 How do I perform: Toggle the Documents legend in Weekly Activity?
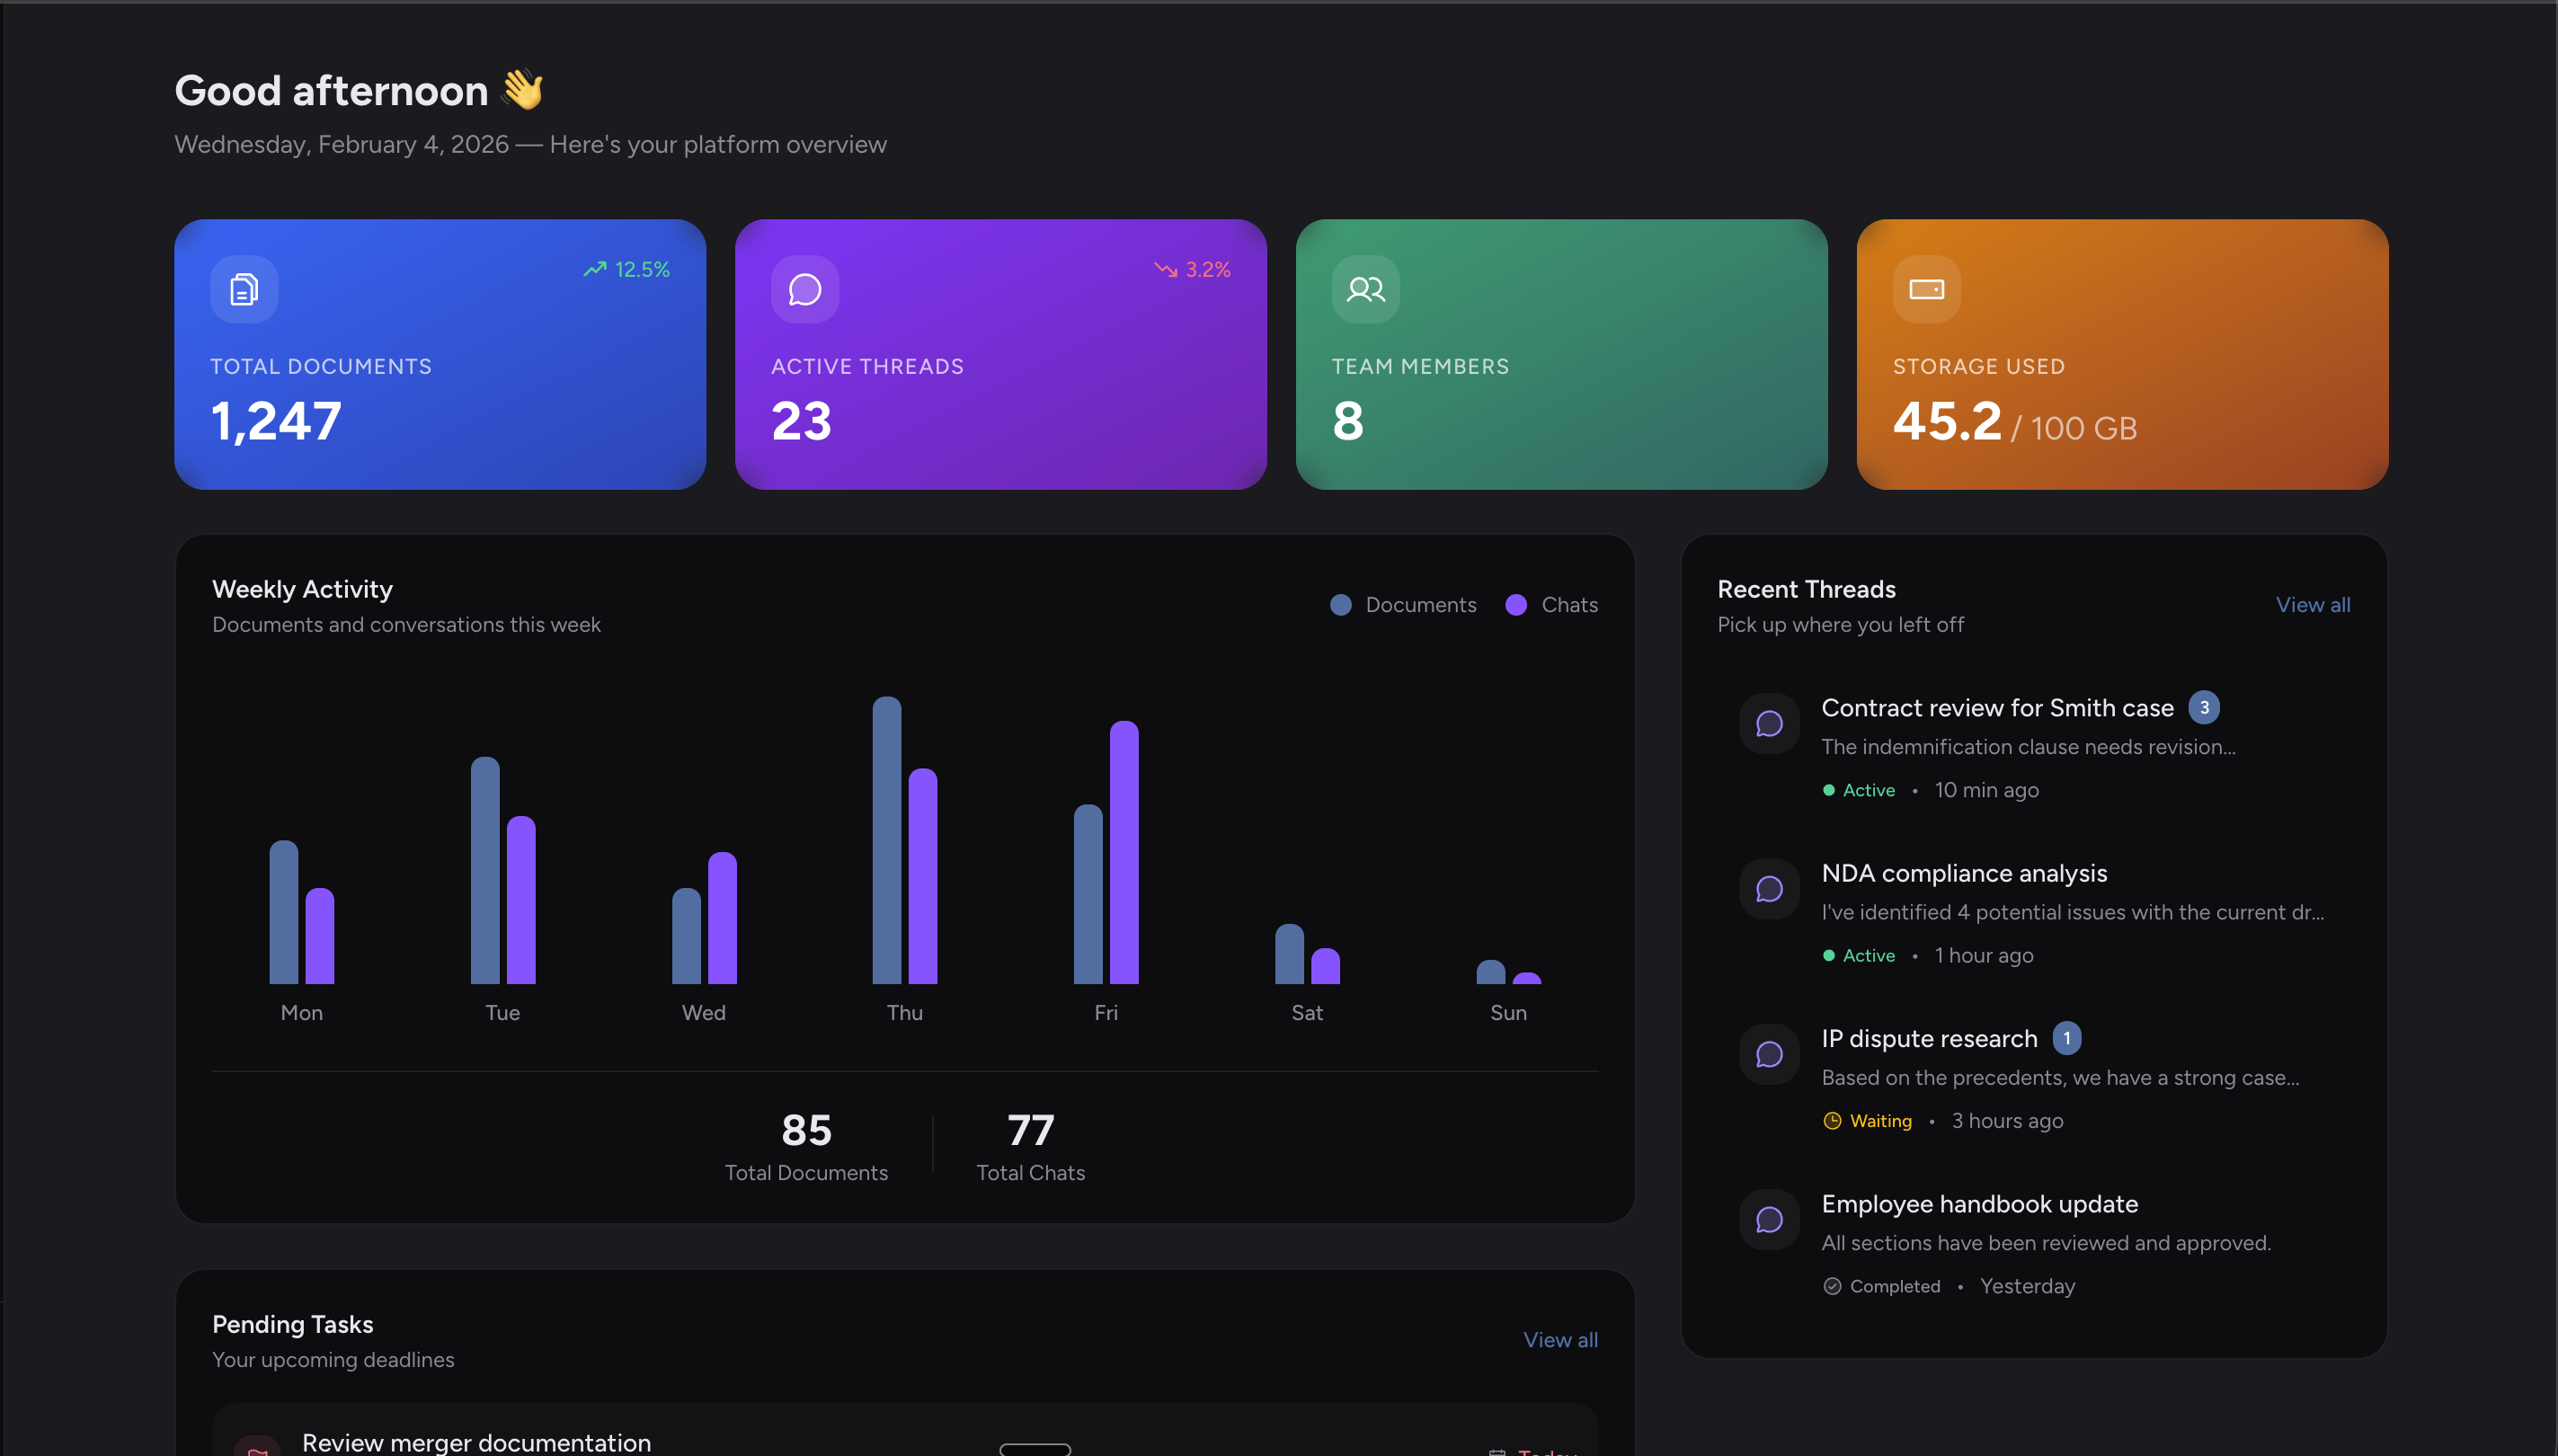pyautogui.click(x=1403, y=605)
